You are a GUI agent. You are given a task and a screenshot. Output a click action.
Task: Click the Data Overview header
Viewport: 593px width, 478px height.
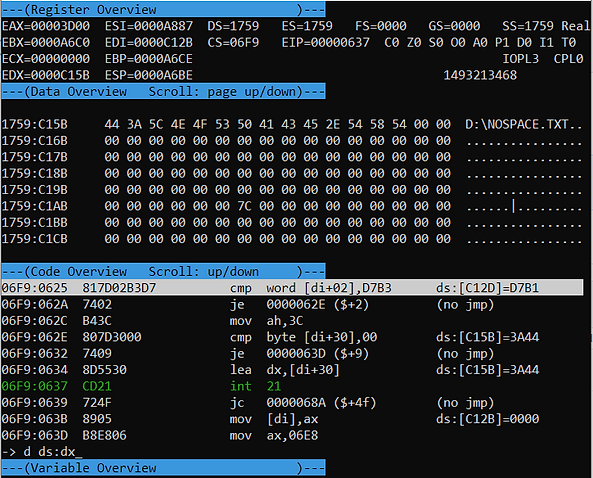[x=163, y=92]
